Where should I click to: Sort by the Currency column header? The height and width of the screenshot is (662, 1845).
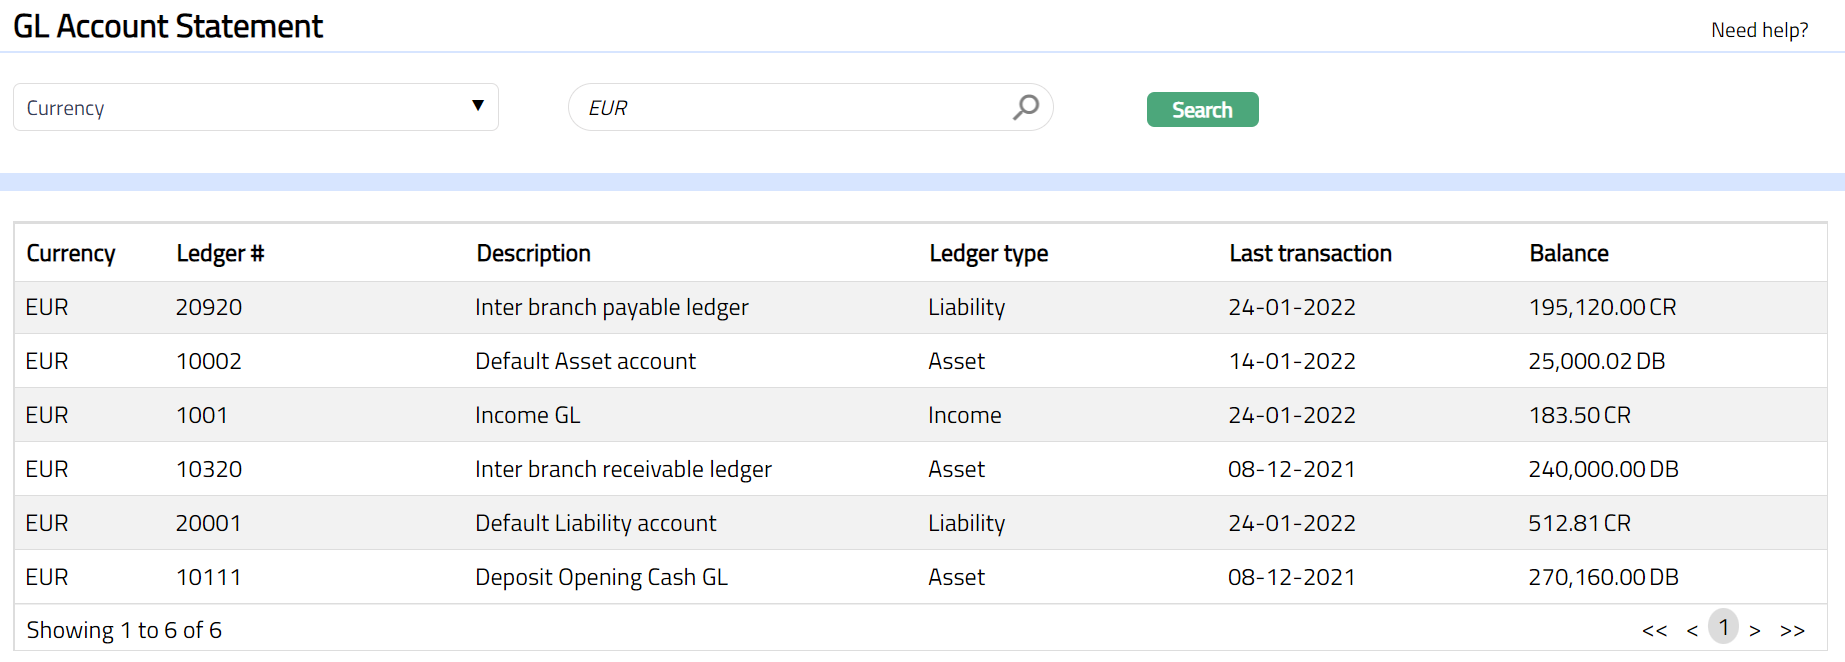pos(70,254)
